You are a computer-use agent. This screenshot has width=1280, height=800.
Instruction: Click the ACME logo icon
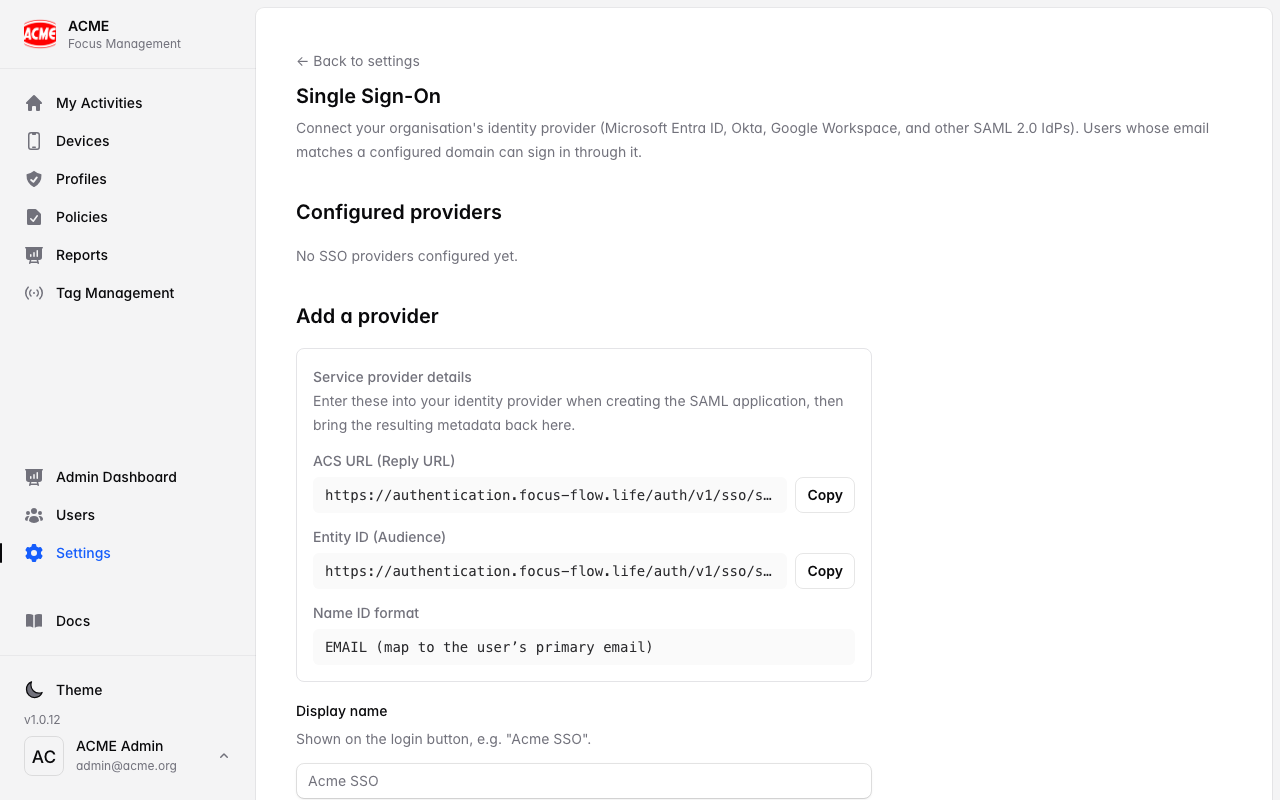click(40, 34)
